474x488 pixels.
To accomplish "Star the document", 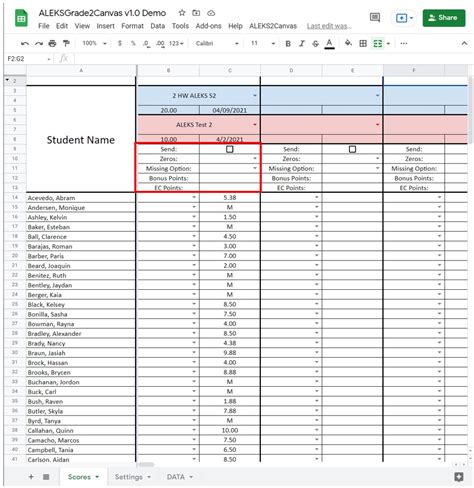I will coord(182,13).
